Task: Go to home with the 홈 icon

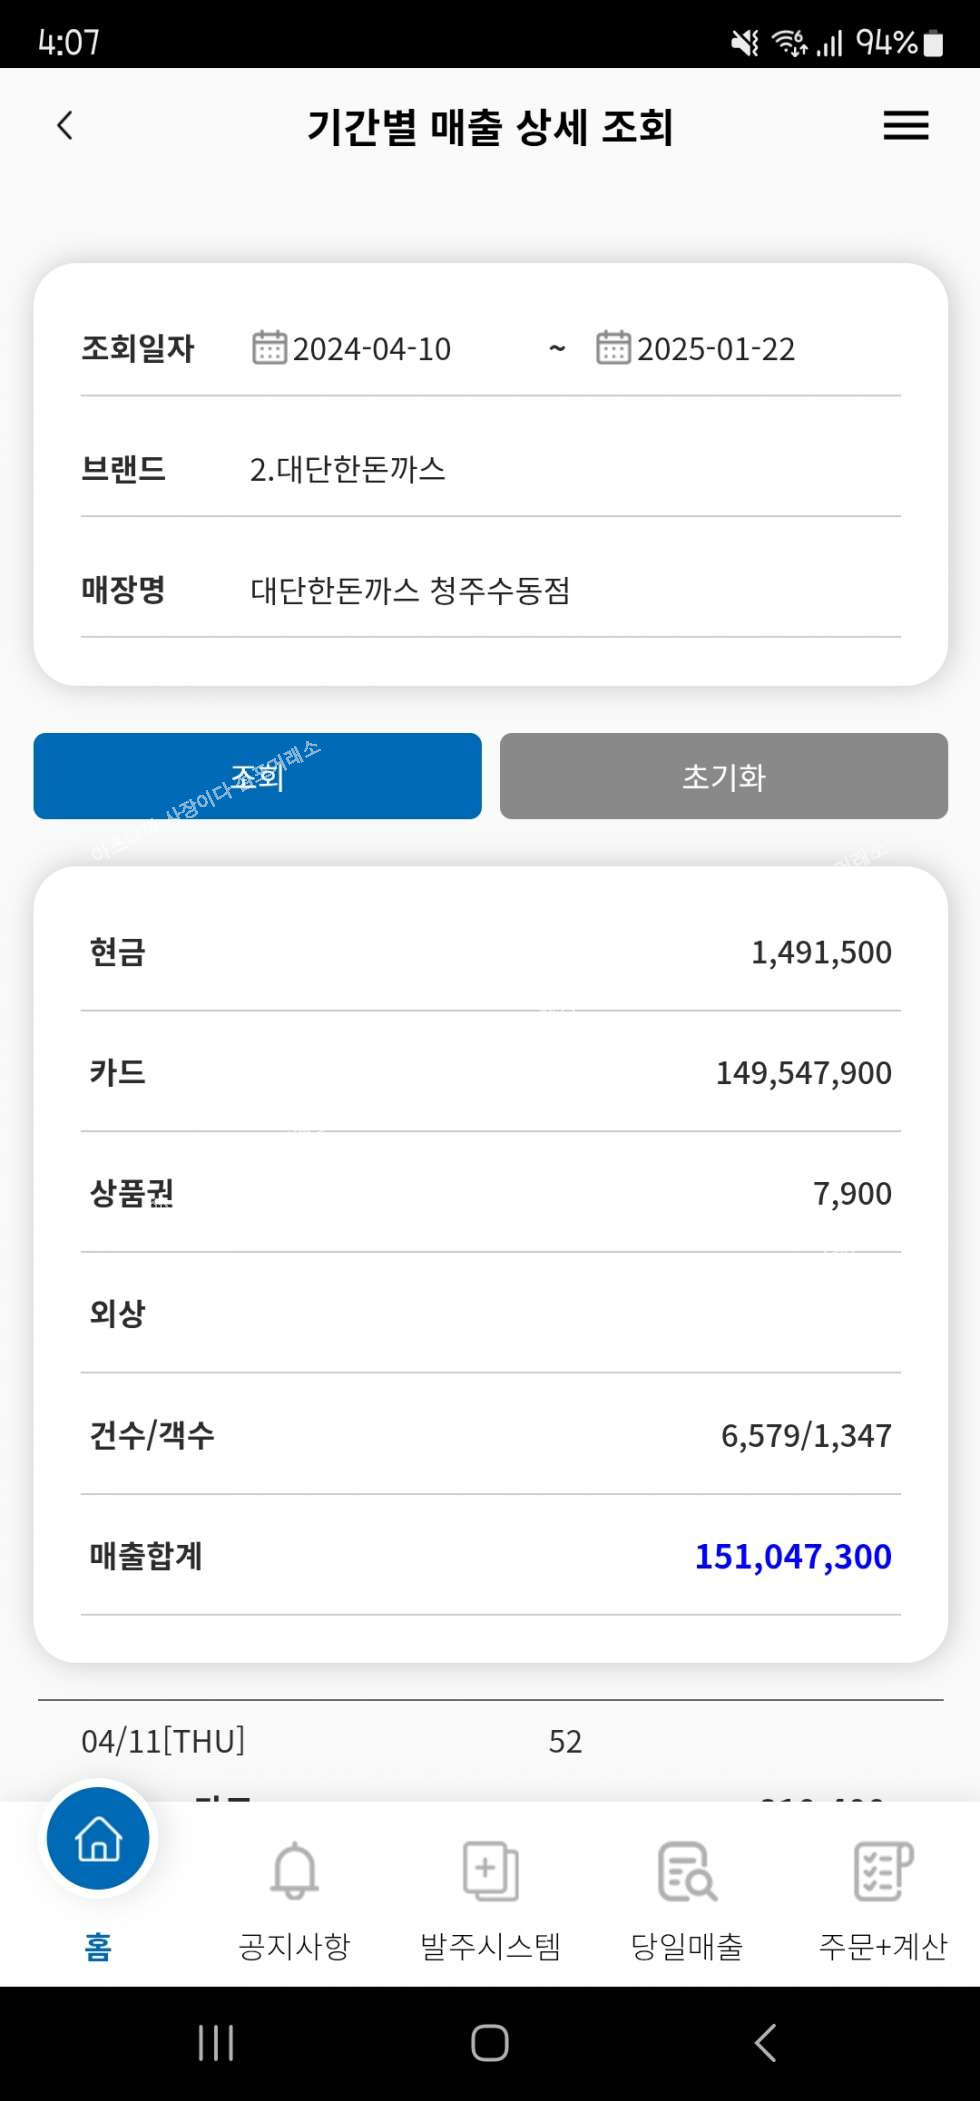Action: tap(98, 1840)
